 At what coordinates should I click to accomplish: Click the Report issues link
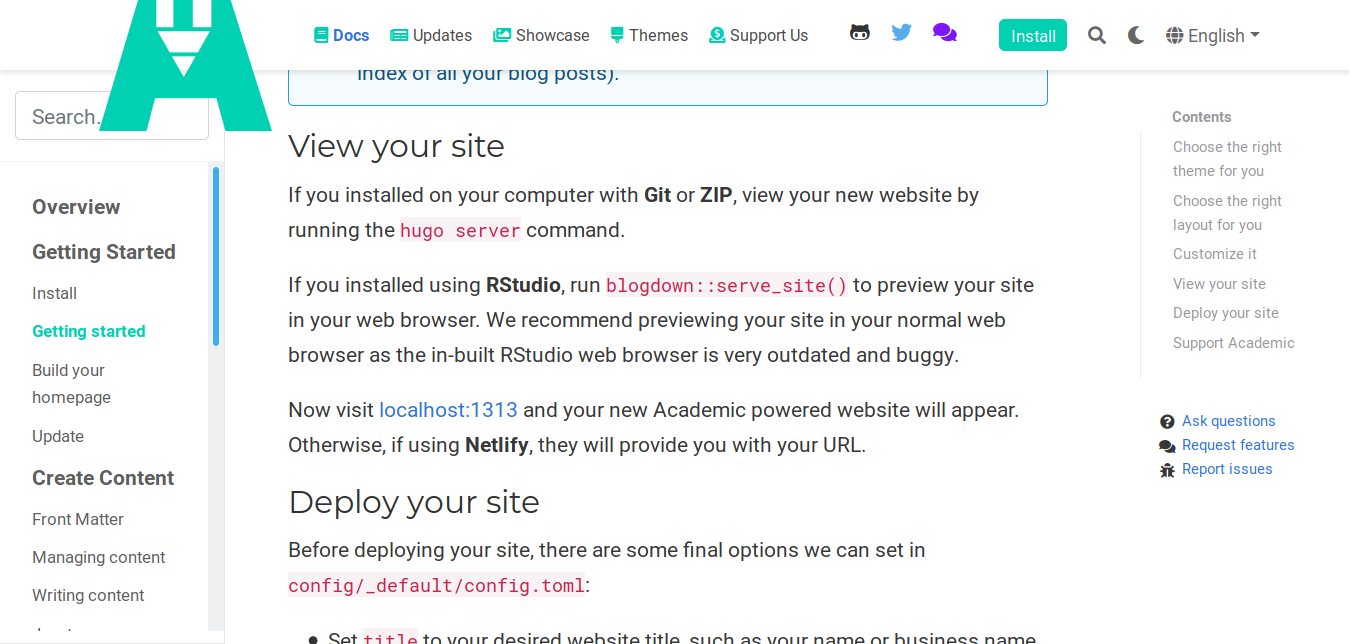pos(1227,469)
